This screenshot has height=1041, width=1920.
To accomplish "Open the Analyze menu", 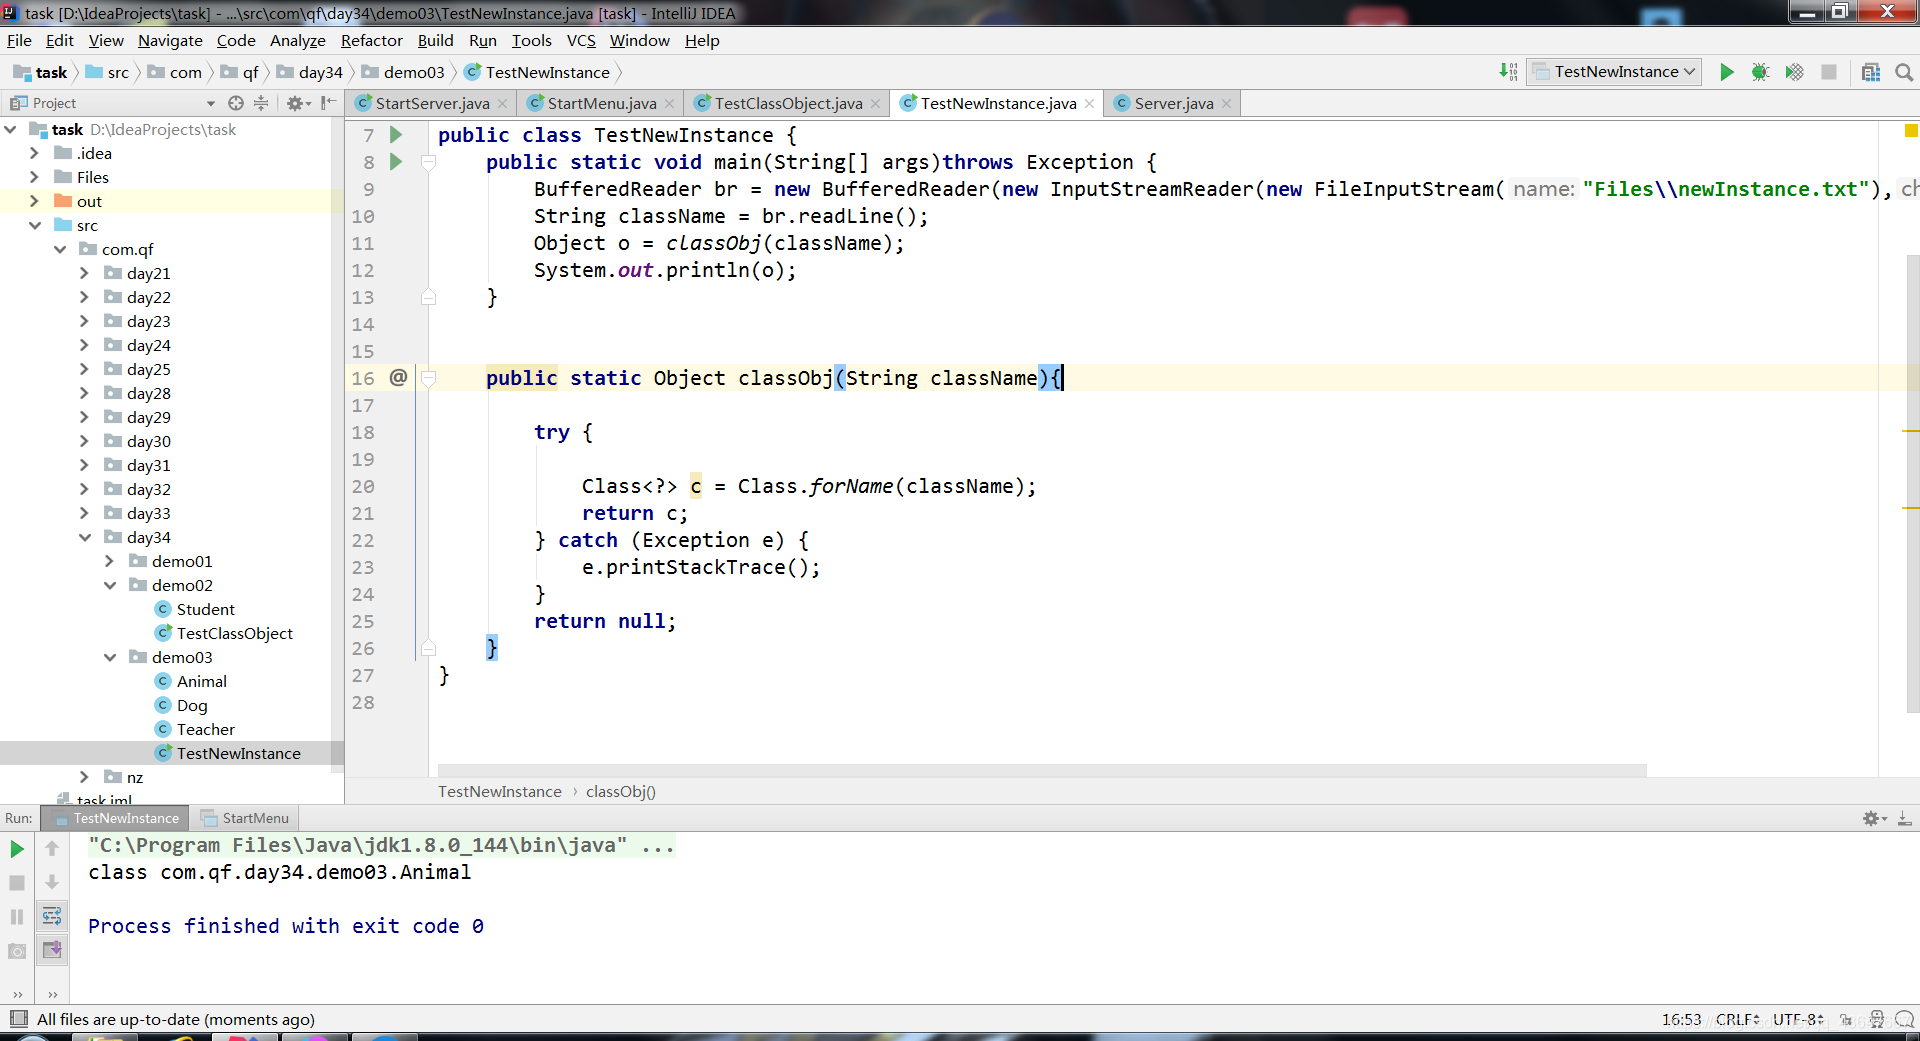I will 298,40.
